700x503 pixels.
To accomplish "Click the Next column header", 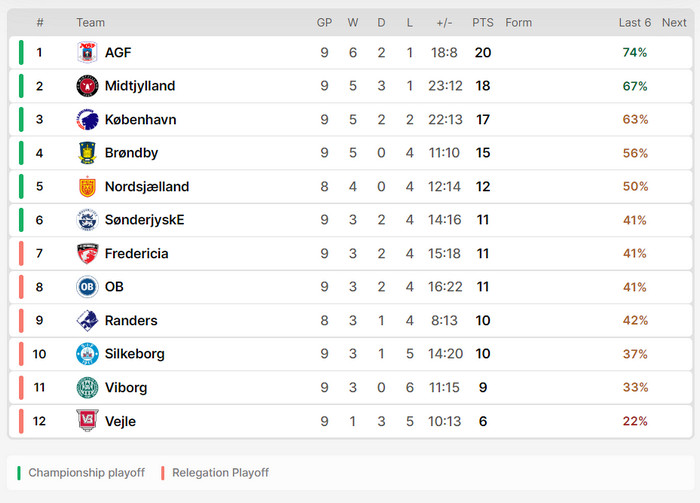I will click(x=674, y=23).
